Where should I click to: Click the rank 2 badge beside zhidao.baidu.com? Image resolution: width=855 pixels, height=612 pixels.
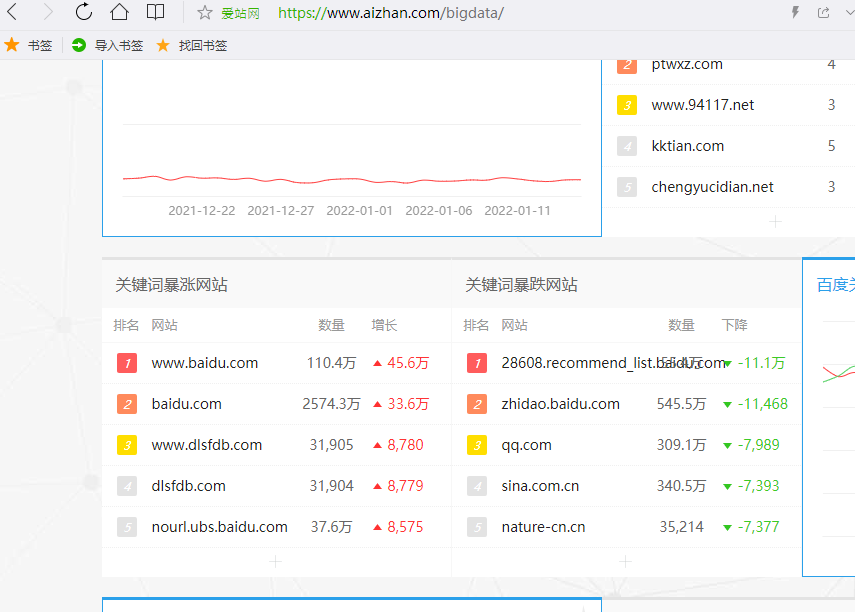477,404
